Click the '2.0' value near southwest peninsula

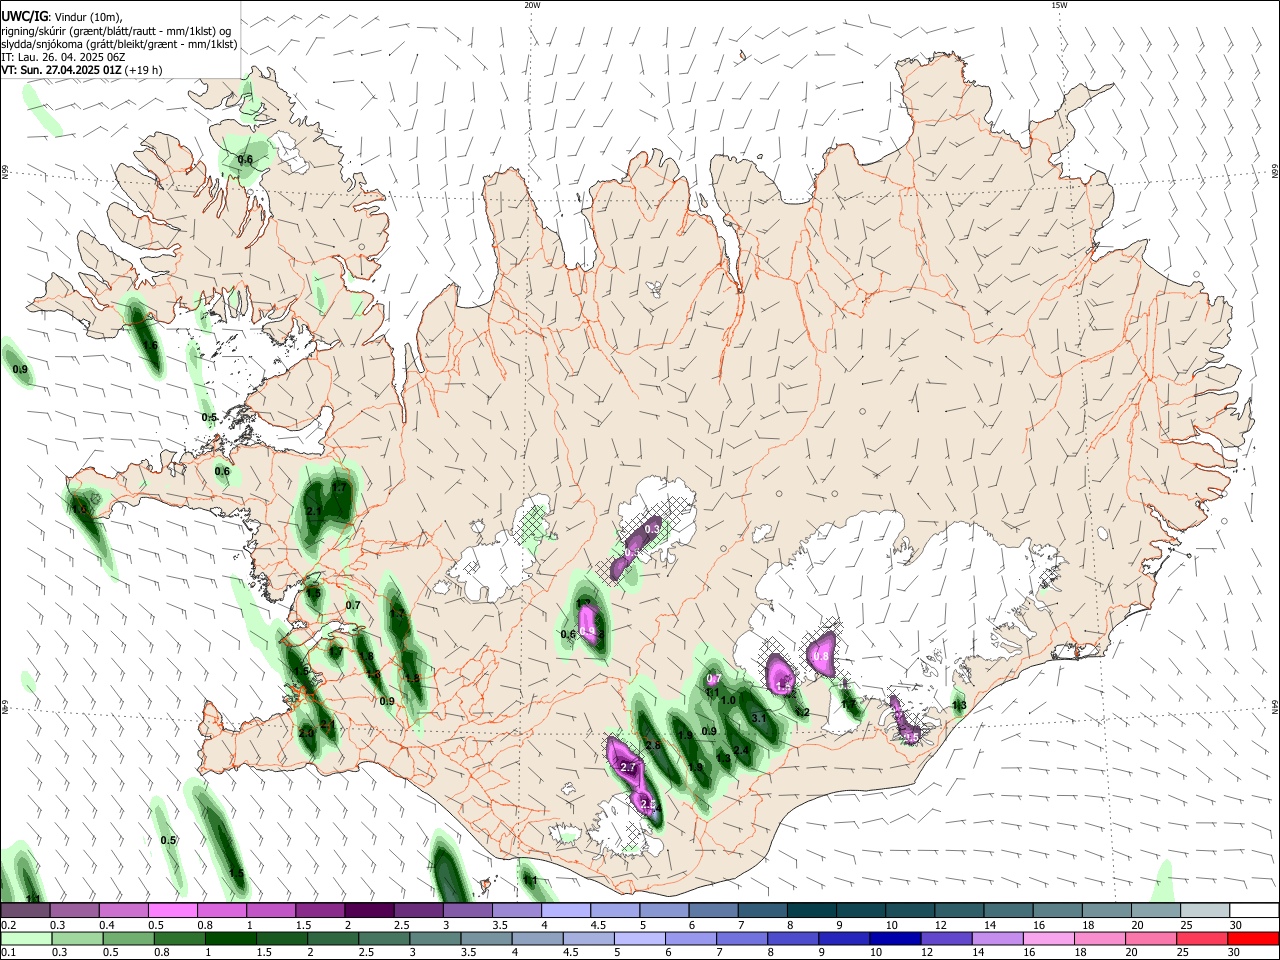click(306, 733)
